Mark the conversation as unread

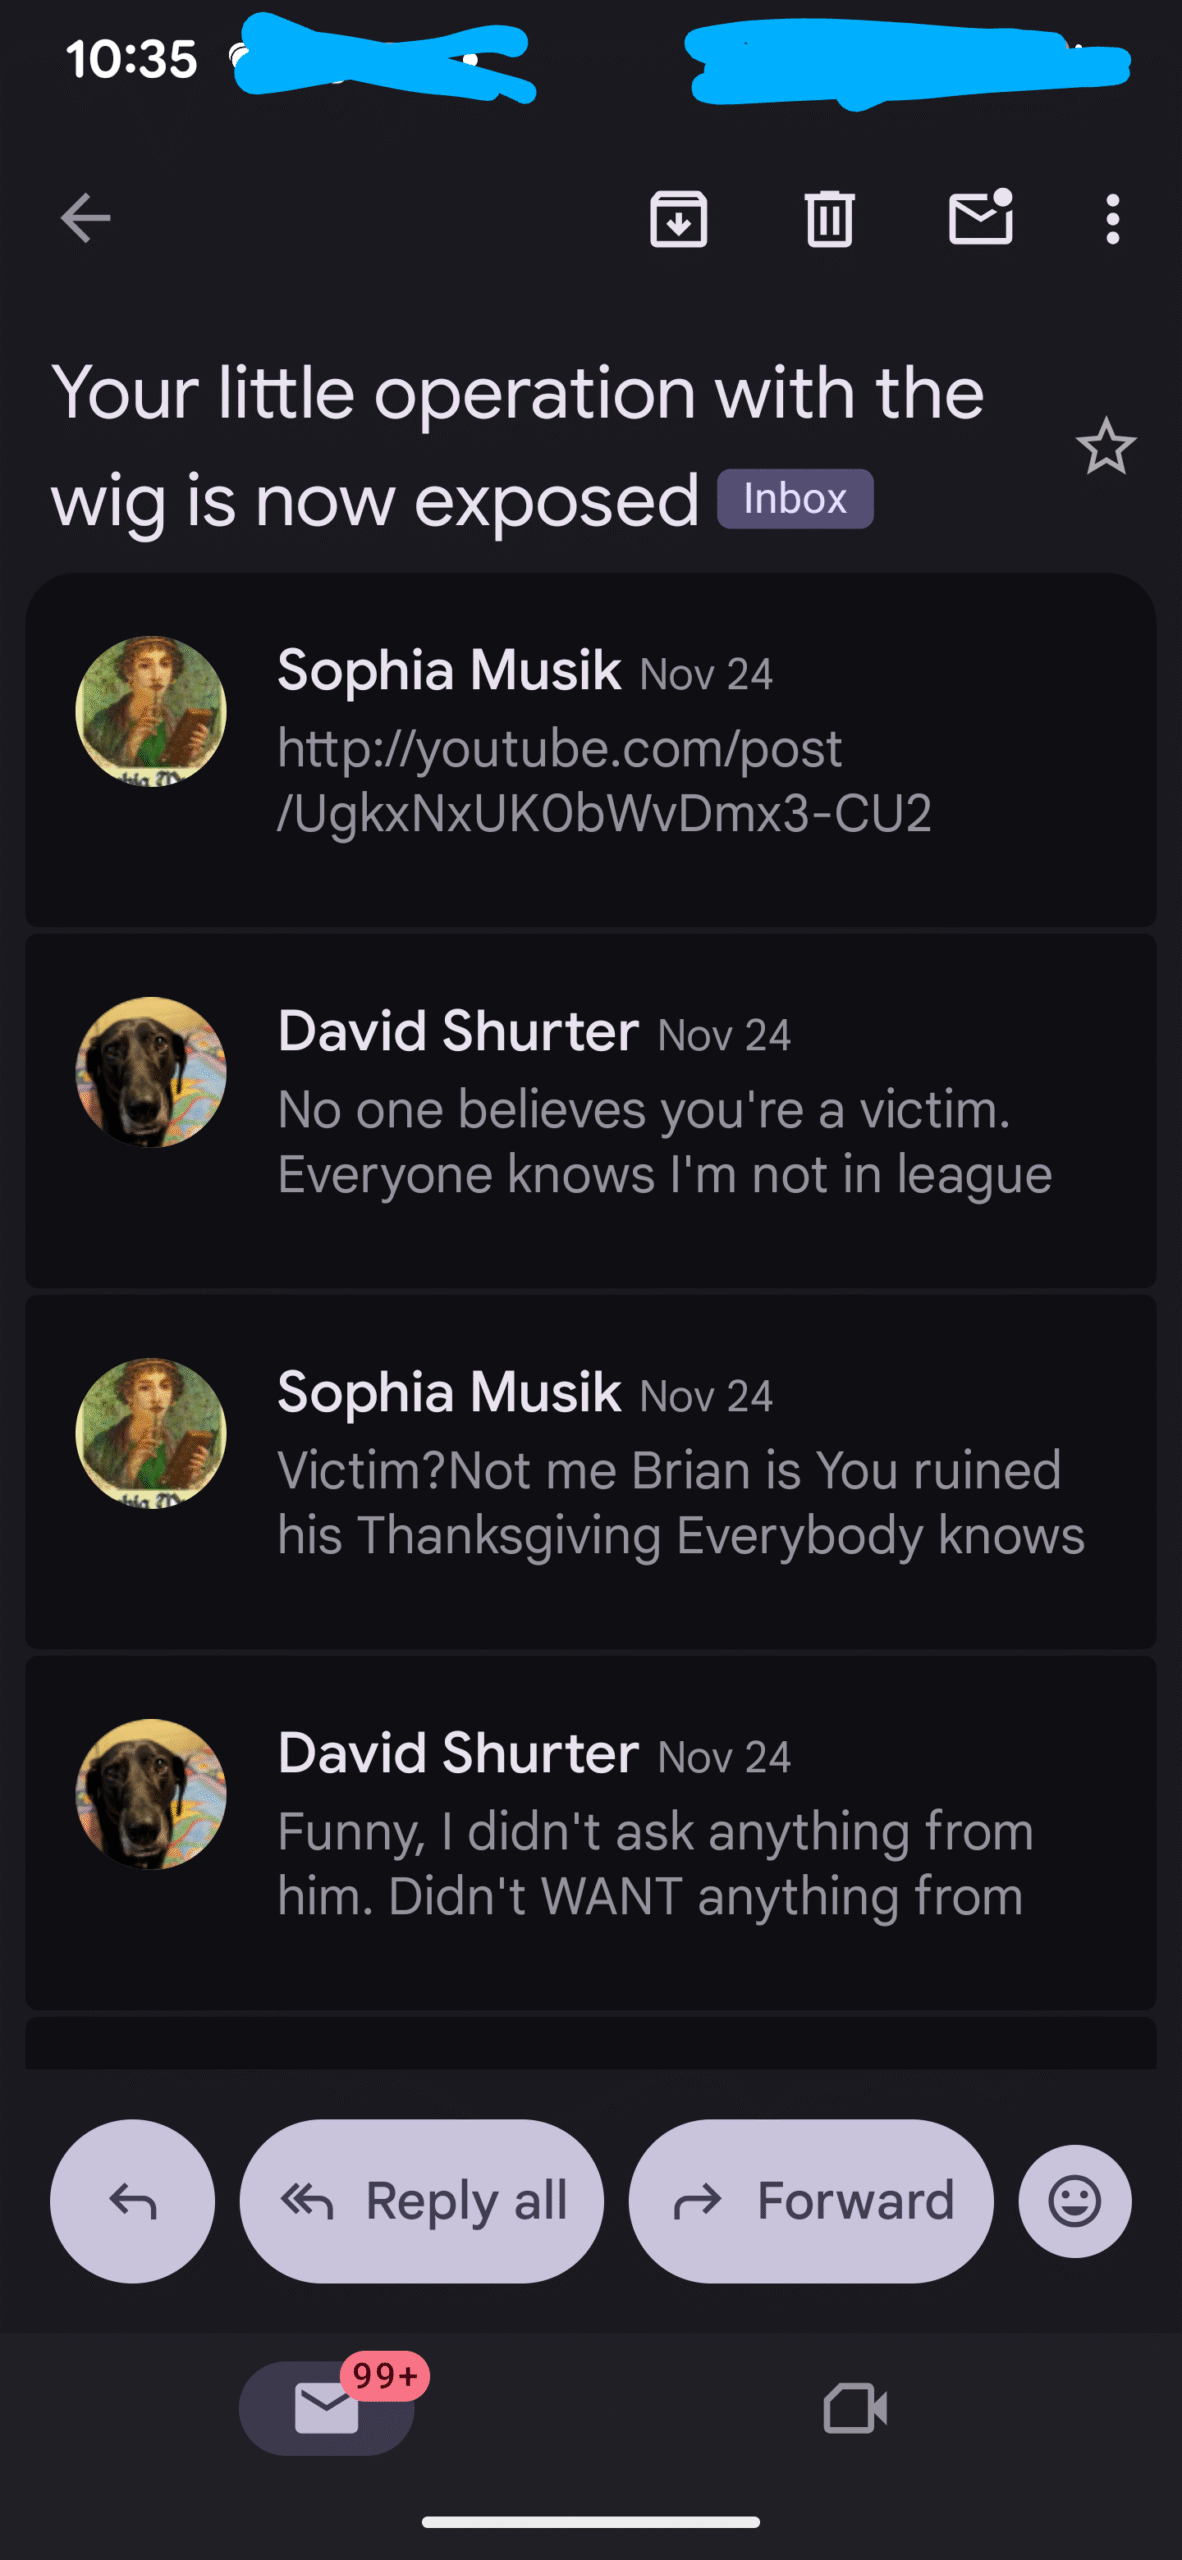pyautogui.click(x=980, y=217)
